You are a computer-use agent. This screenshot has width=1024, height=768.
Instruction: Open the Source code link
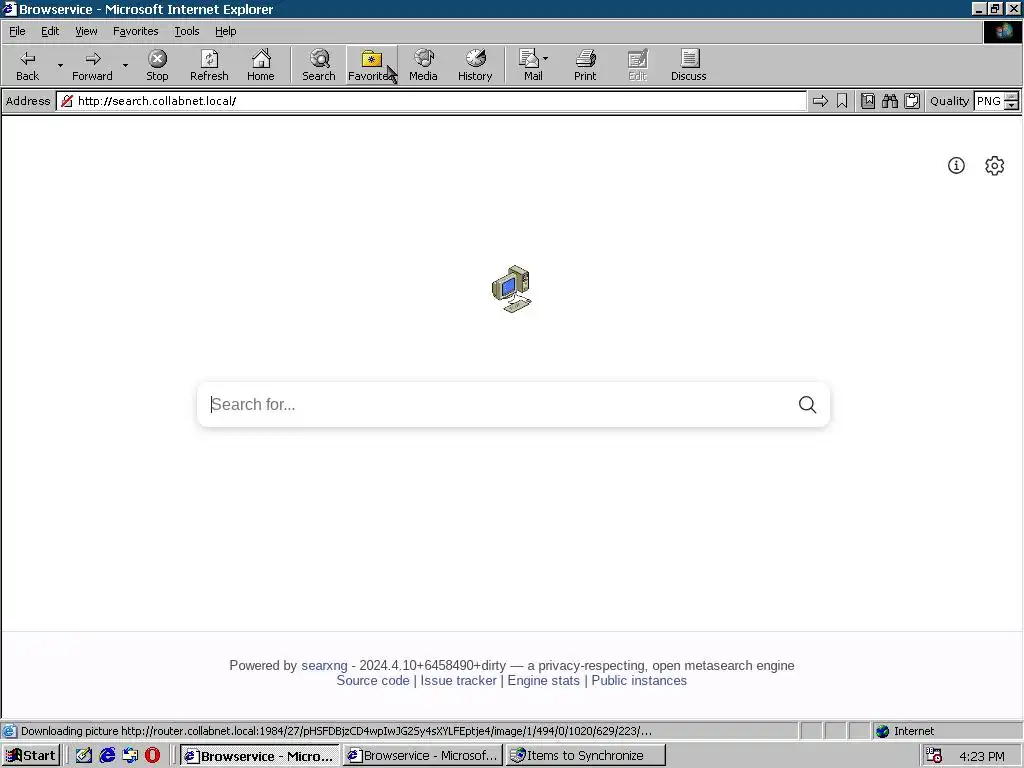coord(373,680)
